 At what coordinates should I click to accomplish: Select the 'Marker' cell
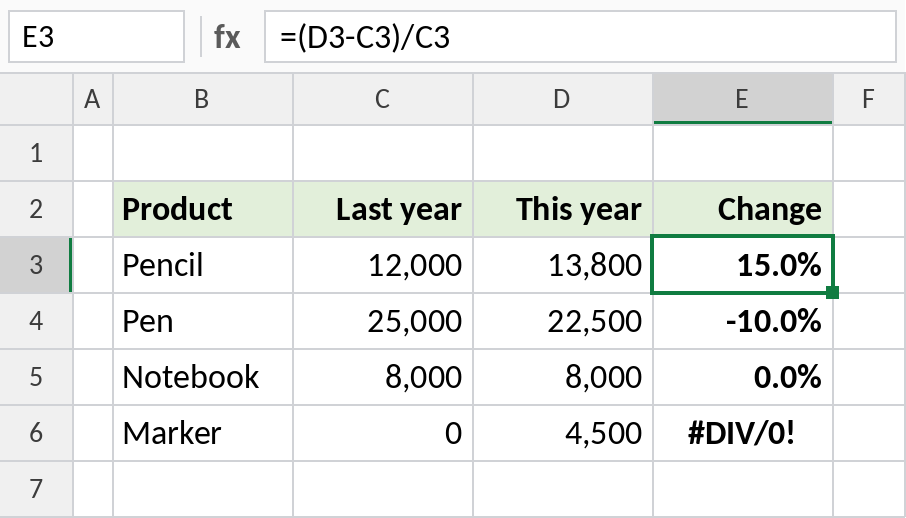(203, 432)
